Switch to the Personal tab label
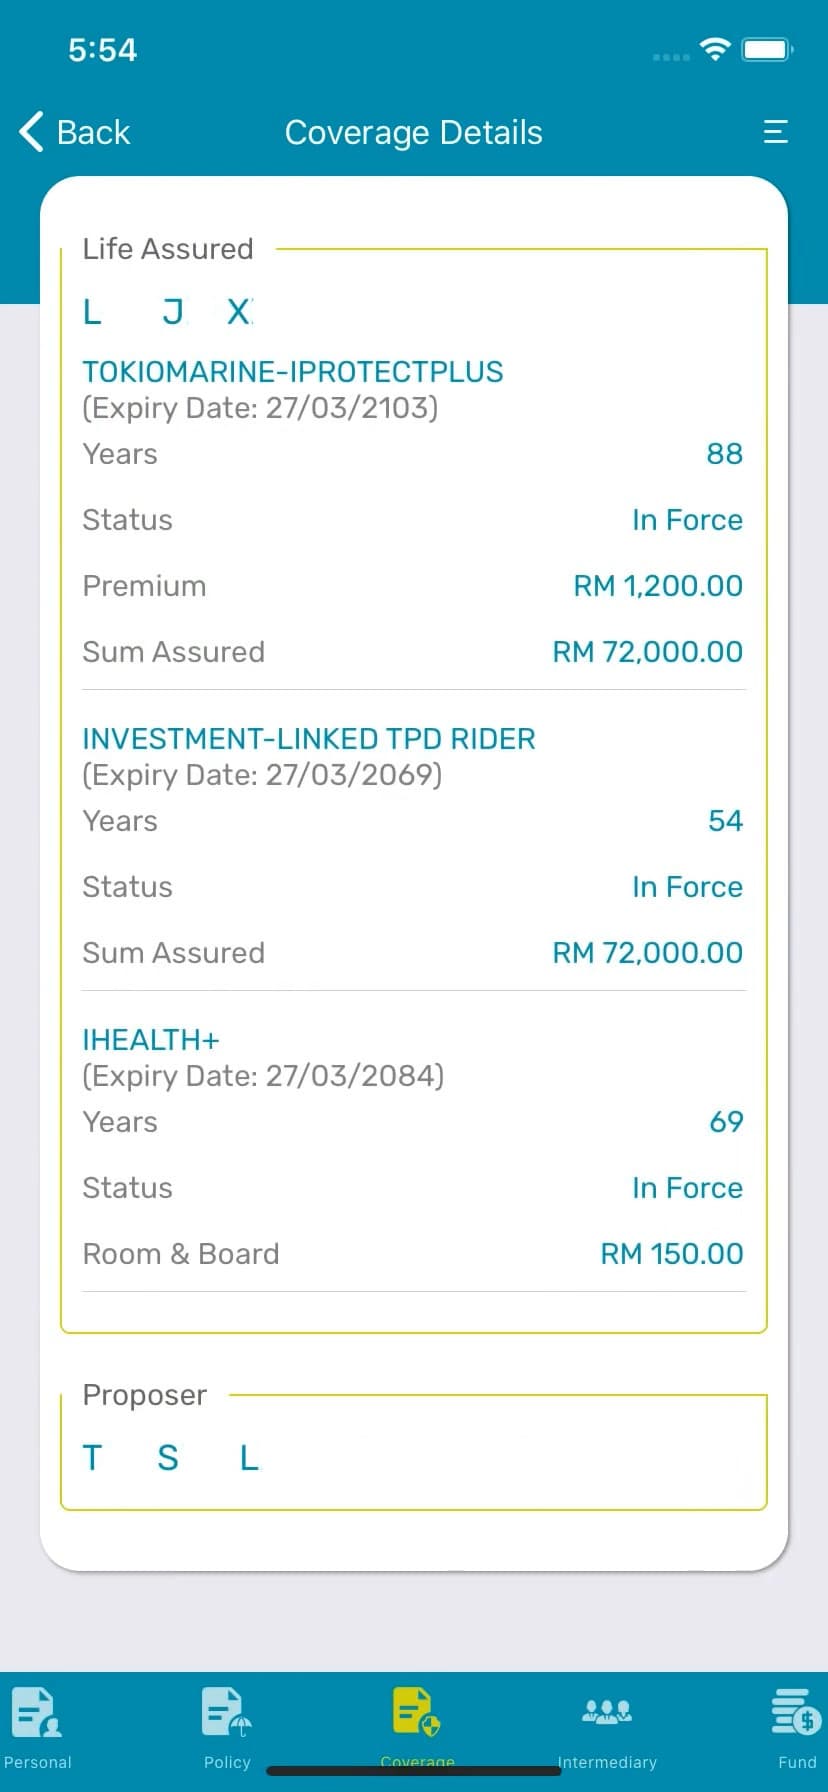Image resolution: width=828 pixels, height=1792 pixels. pos(38,1762)
